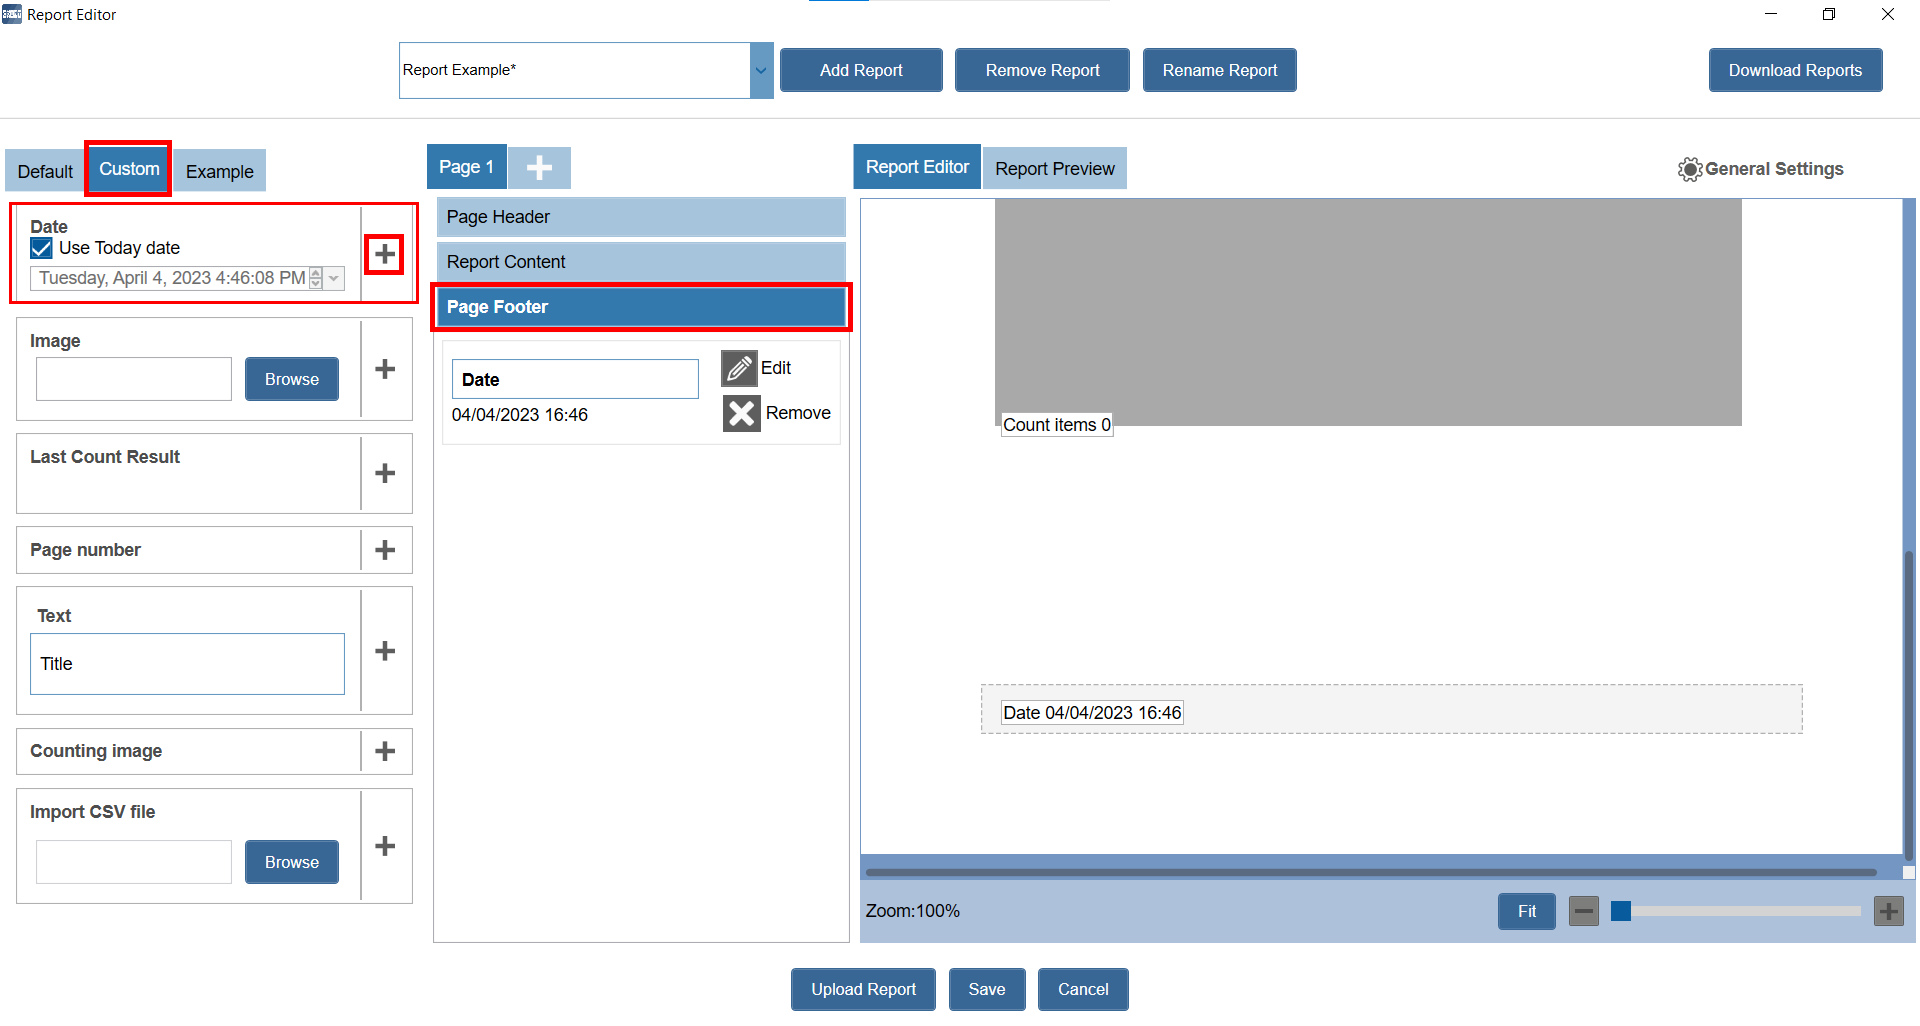
Task: Open the date picker dropdown arrow
Action: [x=335, y=279]
